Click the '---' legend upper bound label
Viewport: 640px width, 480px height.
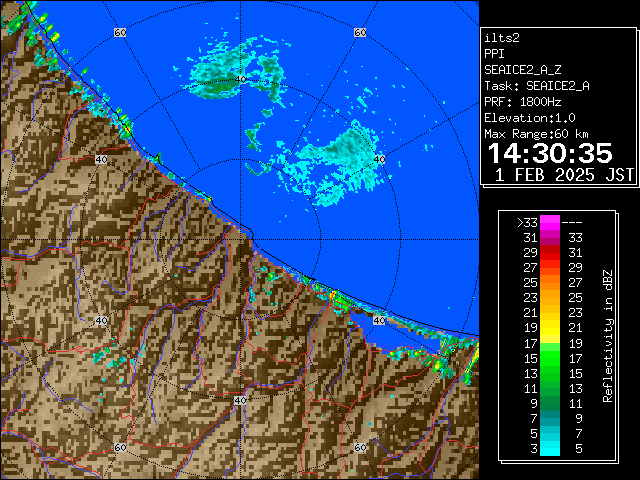[572, 223]
